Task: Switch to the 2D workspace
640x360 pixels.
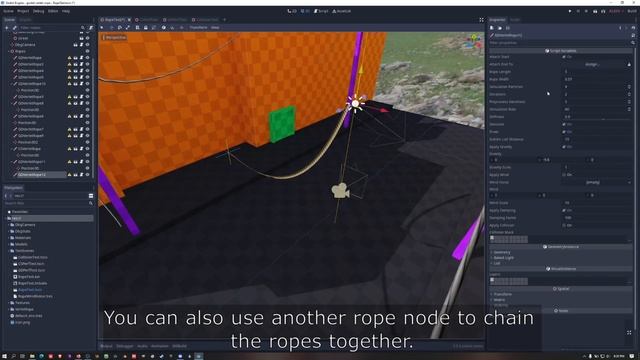Action: (x=292, y=11)
